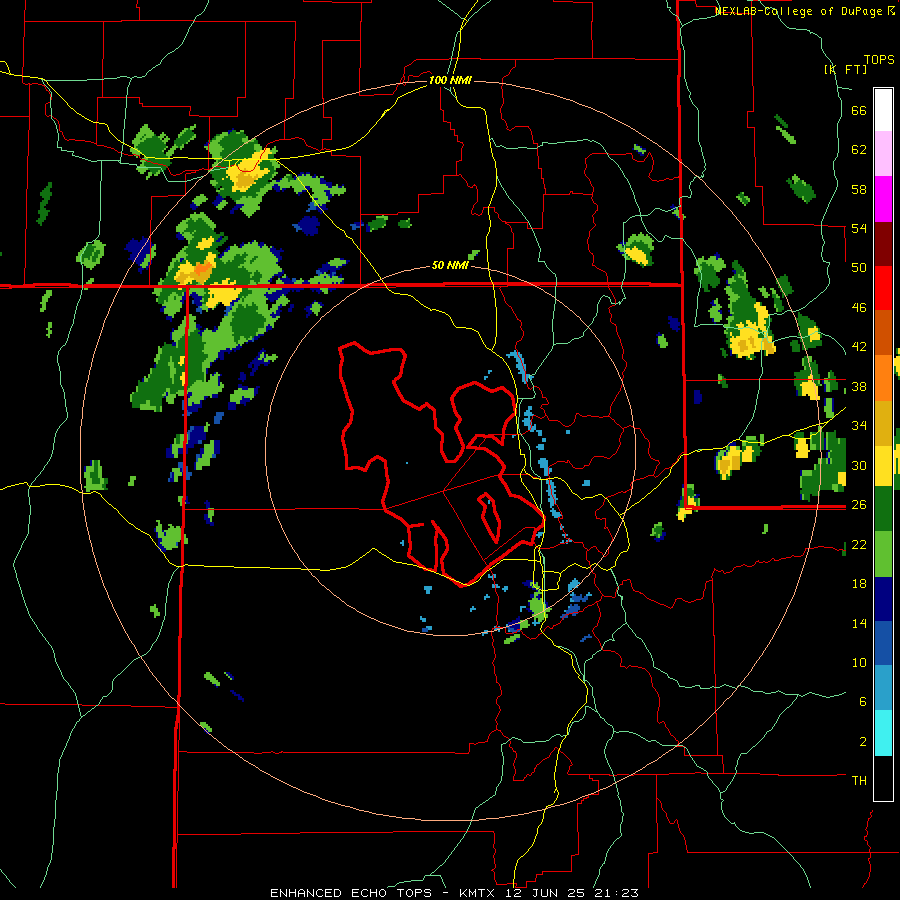
Task: Click the small island outline inside the lake
Action: click(489, 517)
